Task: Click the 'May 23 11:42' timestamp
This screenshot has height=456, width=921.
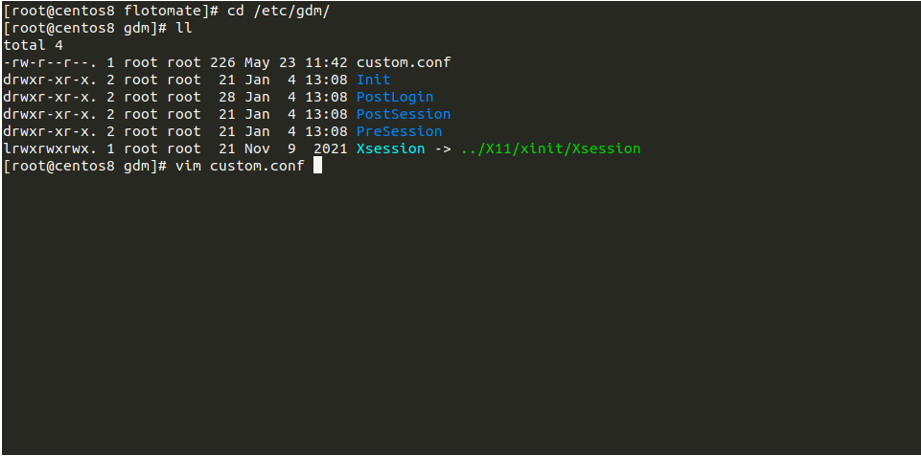Action: click(x=295, y=62)
